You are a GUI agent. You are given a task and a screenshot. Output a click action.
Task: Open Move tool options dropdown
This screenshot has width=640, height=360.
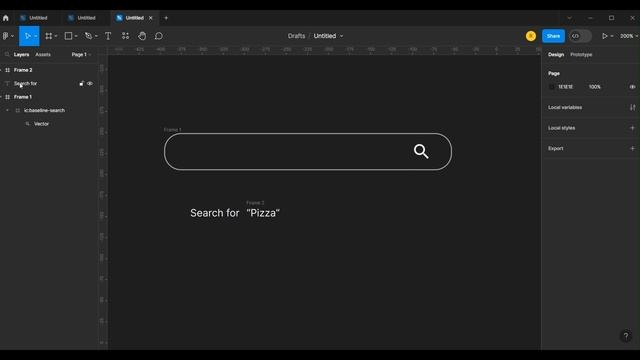(x=36, y=36)
